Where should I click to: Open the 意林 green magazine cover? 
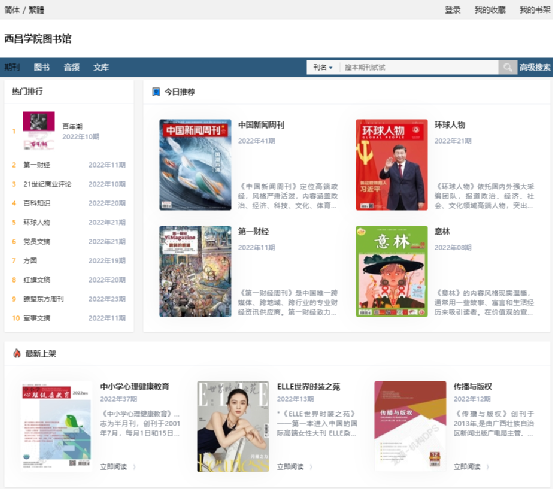[x=392, y=271]
